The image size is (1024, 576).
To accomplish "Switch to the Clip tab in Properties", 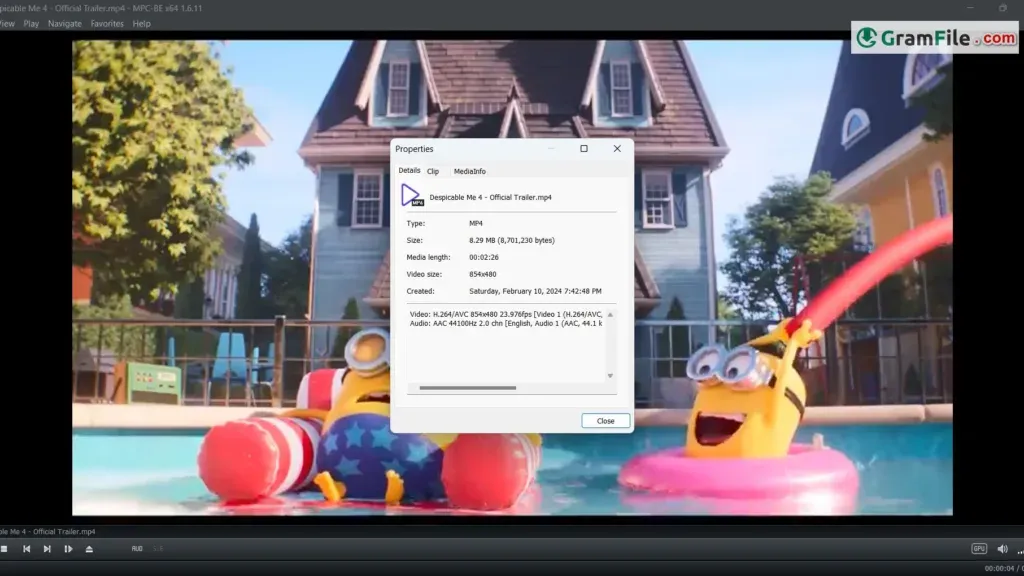I will coord(433,171).
